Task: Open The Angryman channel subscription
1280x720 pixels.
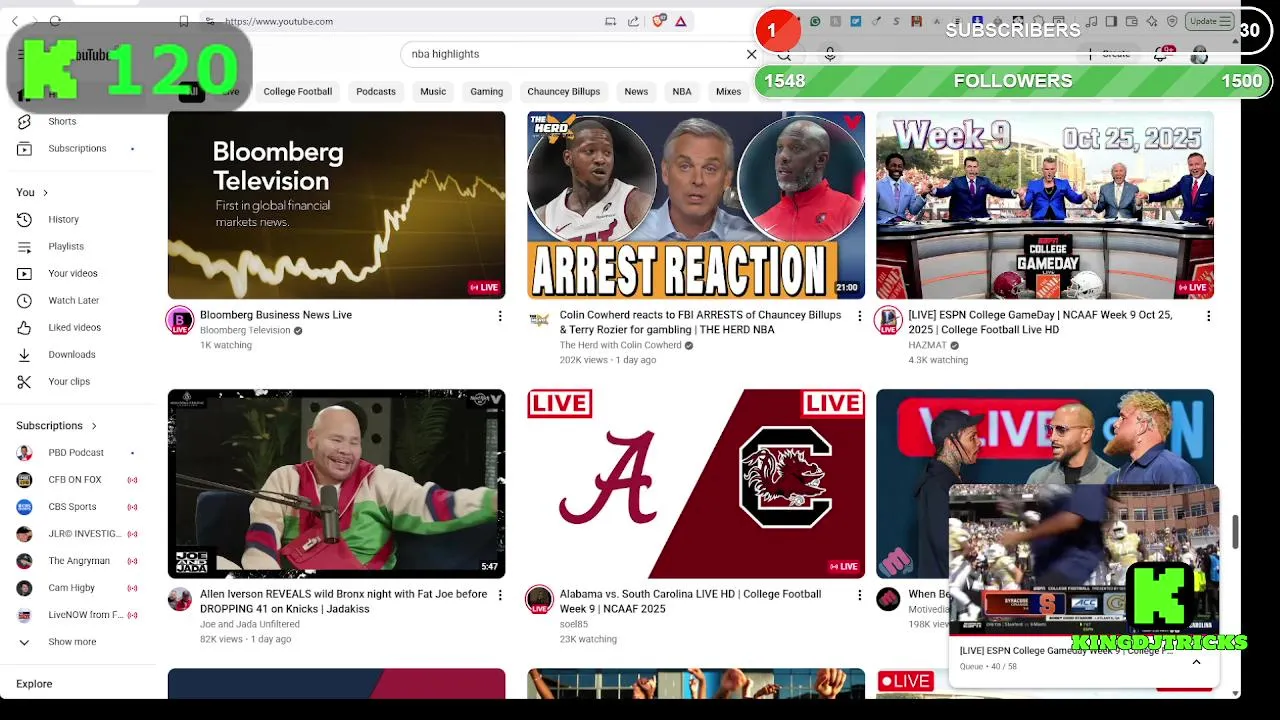Action: (79, 561)
